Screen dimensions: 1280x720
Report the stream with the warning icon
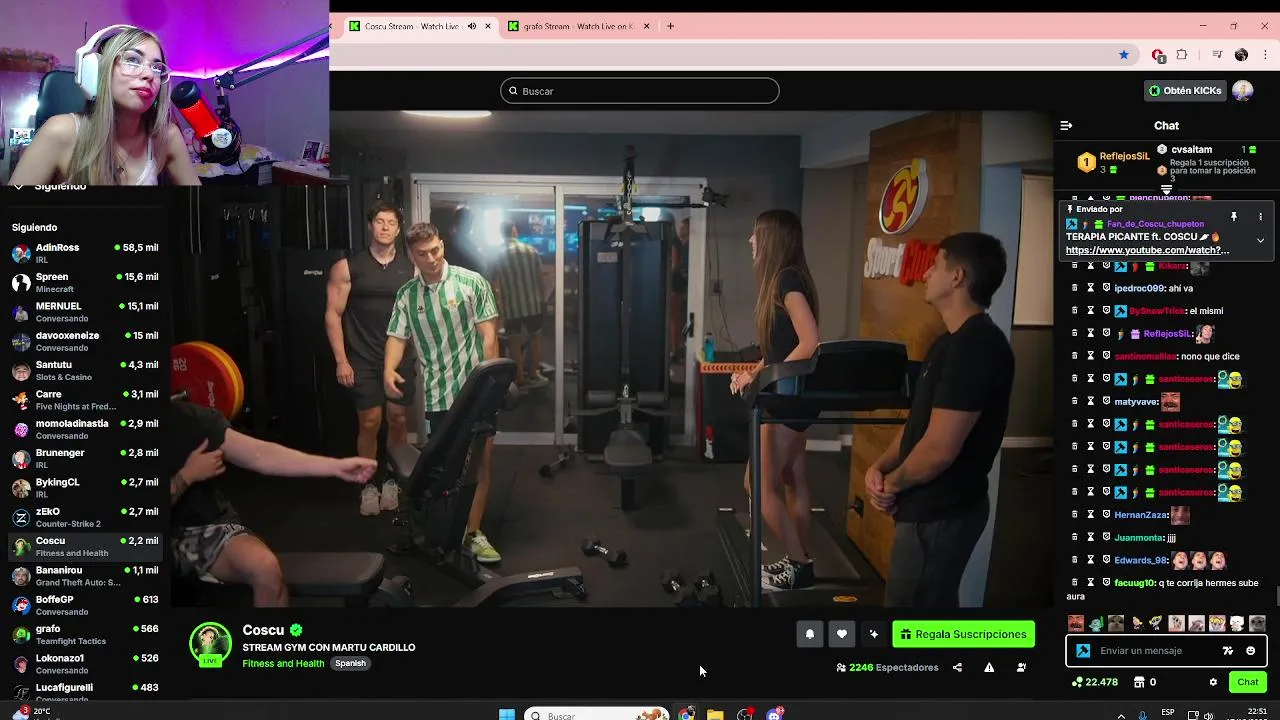coord(989,667)
